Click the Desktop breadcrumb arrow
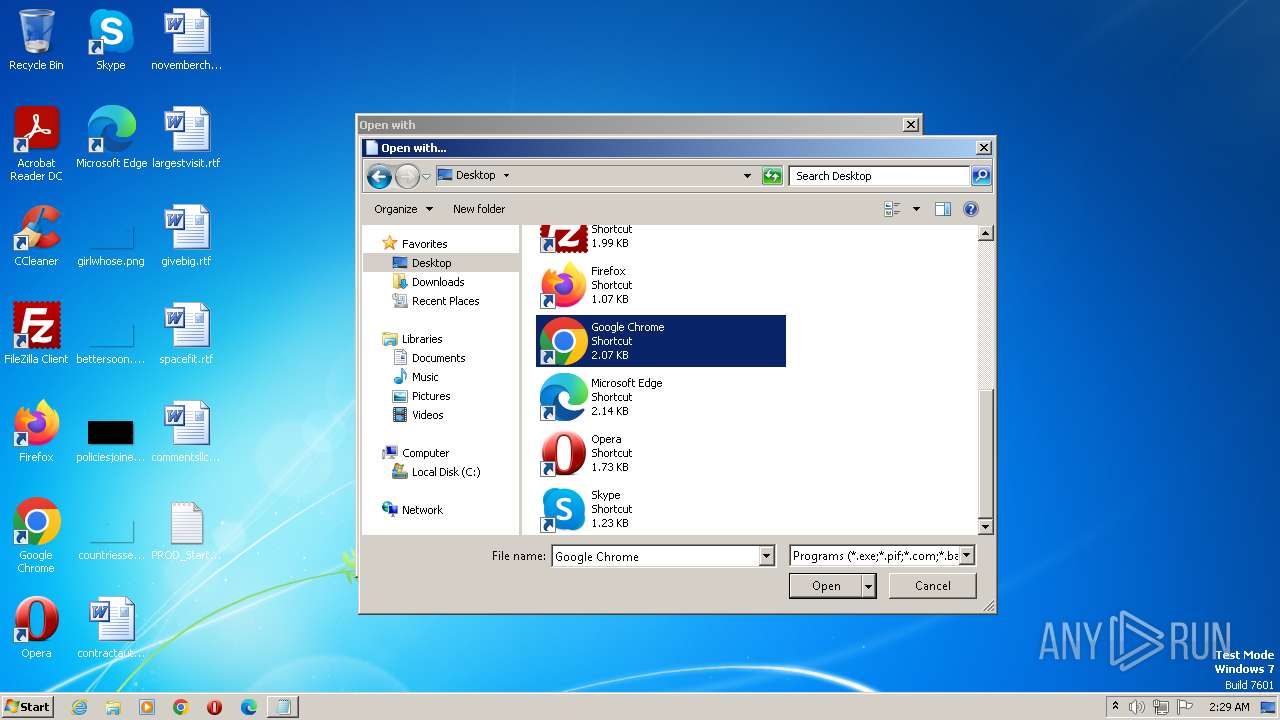Viewport: 1280px width, 720px height. tap(506, 176)
